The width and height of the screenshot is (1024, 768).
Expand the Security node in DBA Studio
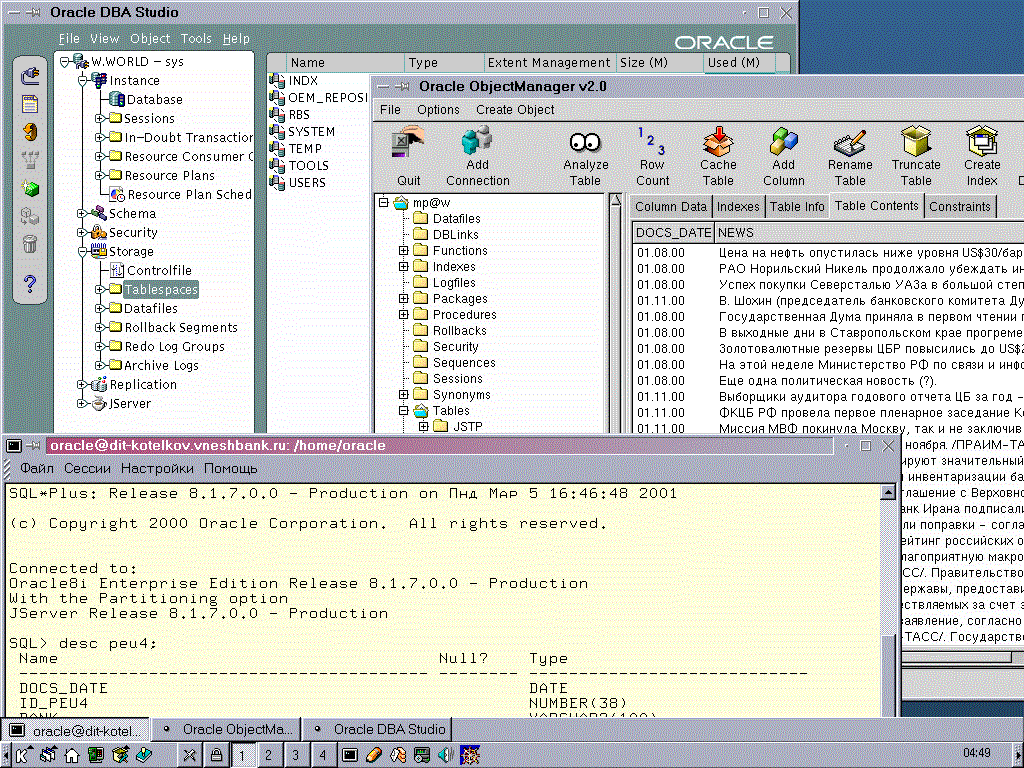point(82,232)
